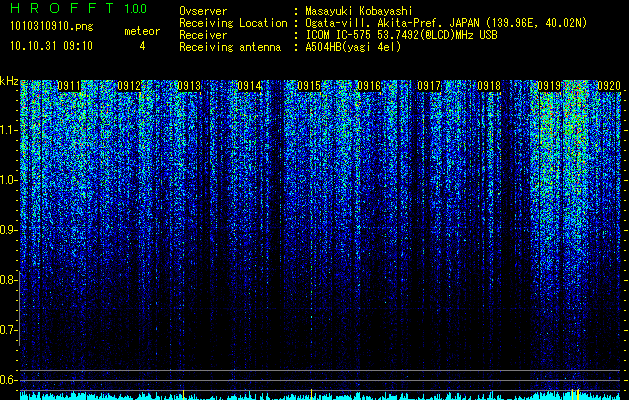Image resolution: width=629 pixels, height=400 pixels.
Task: Click the meteor label
Action: (x=142, y=31)
